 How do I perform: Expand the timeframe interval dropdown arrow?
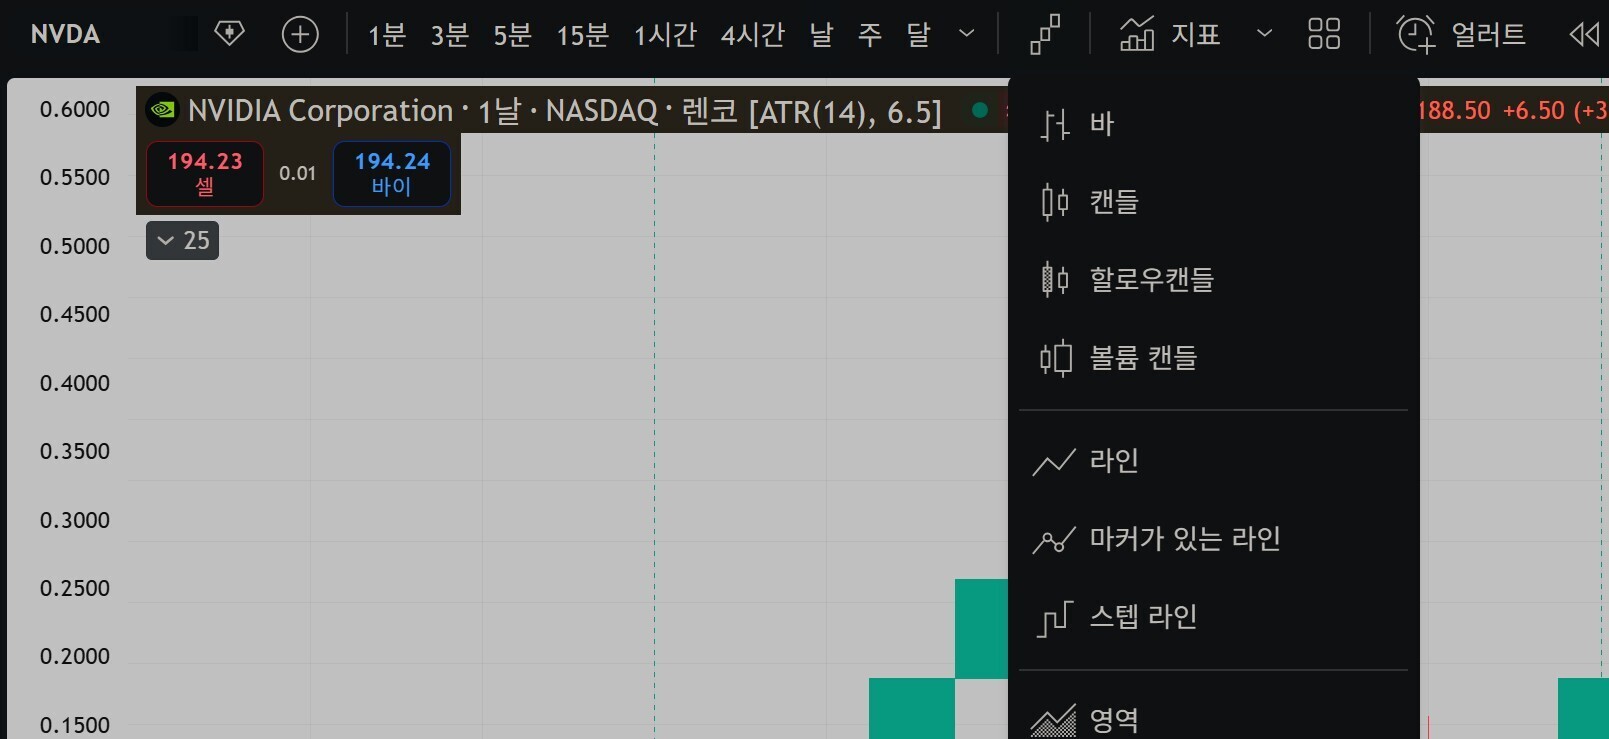966,34
